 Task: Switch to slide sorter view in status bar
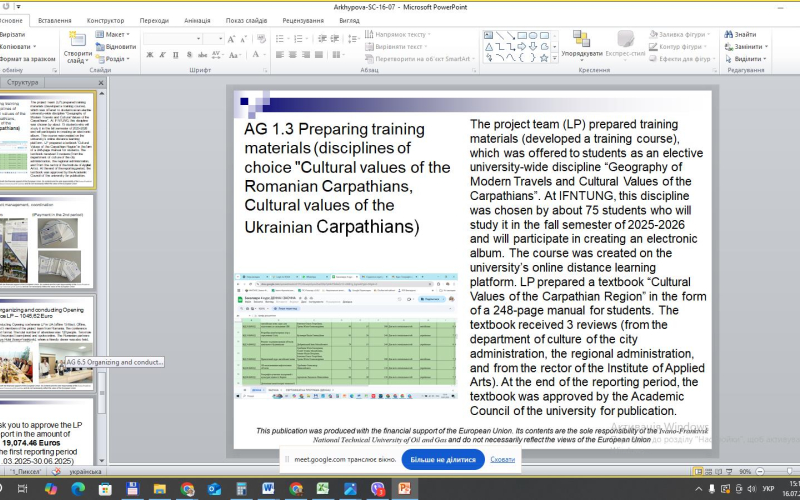(709, 471)
